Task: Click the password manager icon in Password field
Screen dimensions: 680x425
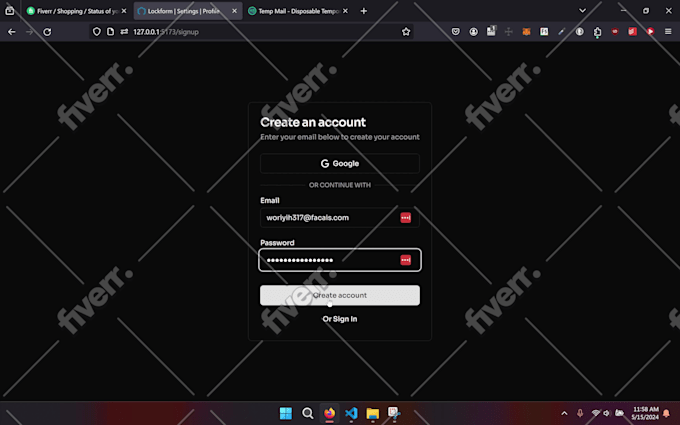Action: click(x=405, y=260)
